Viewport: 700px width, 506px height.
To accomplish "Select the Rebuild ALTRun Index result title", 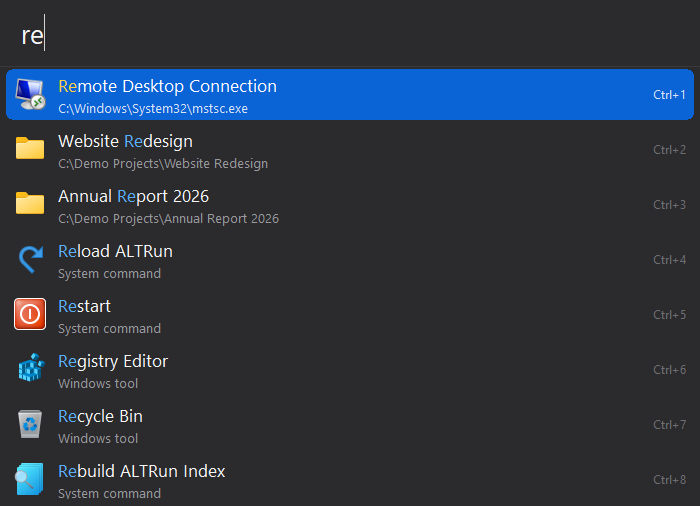I will tap(142, 471).
